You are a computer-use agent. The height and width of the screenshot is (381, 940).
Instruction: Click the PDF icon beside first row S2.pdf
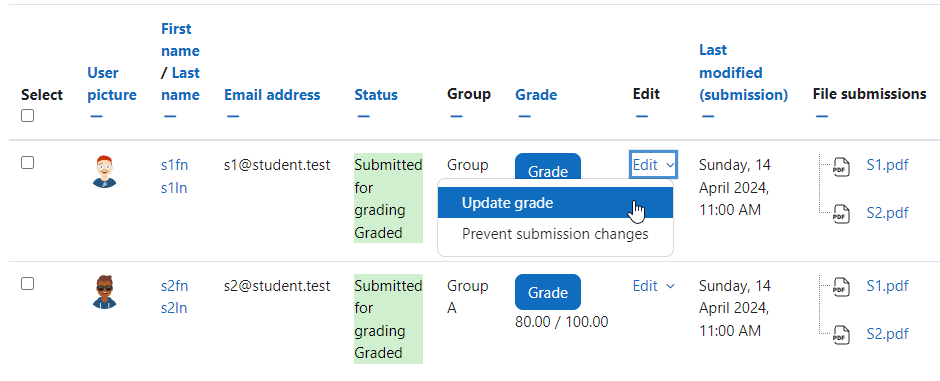841,214
